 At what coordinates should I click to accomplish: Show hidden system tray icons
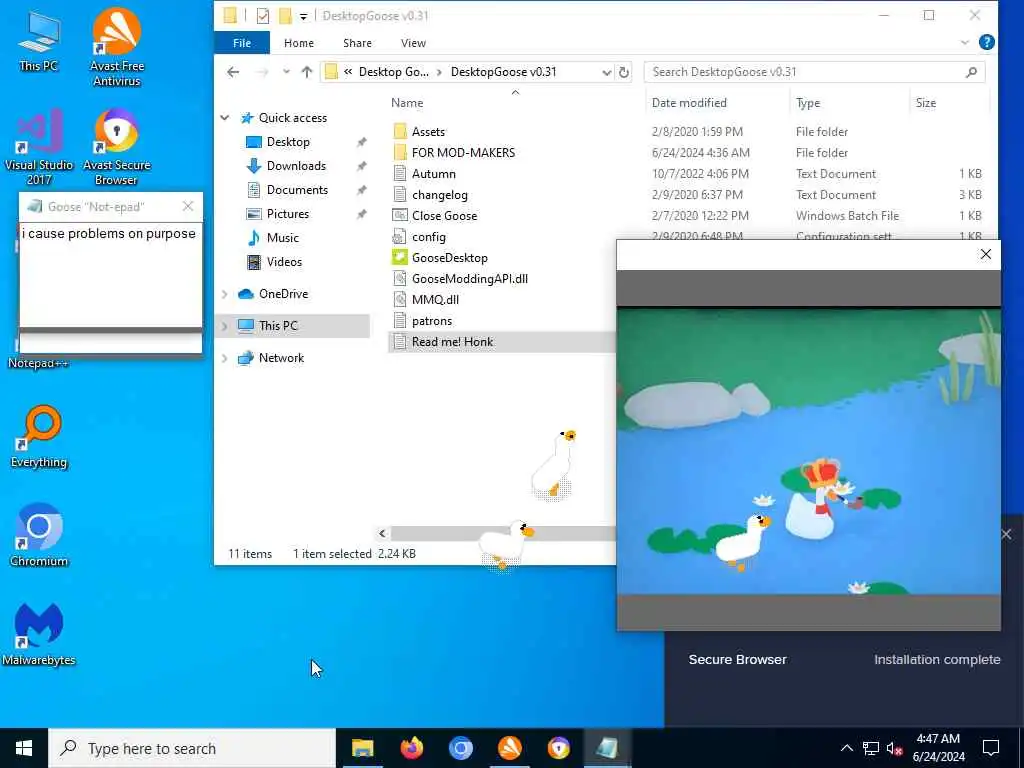pyautogui.click(x=846, y=748)
